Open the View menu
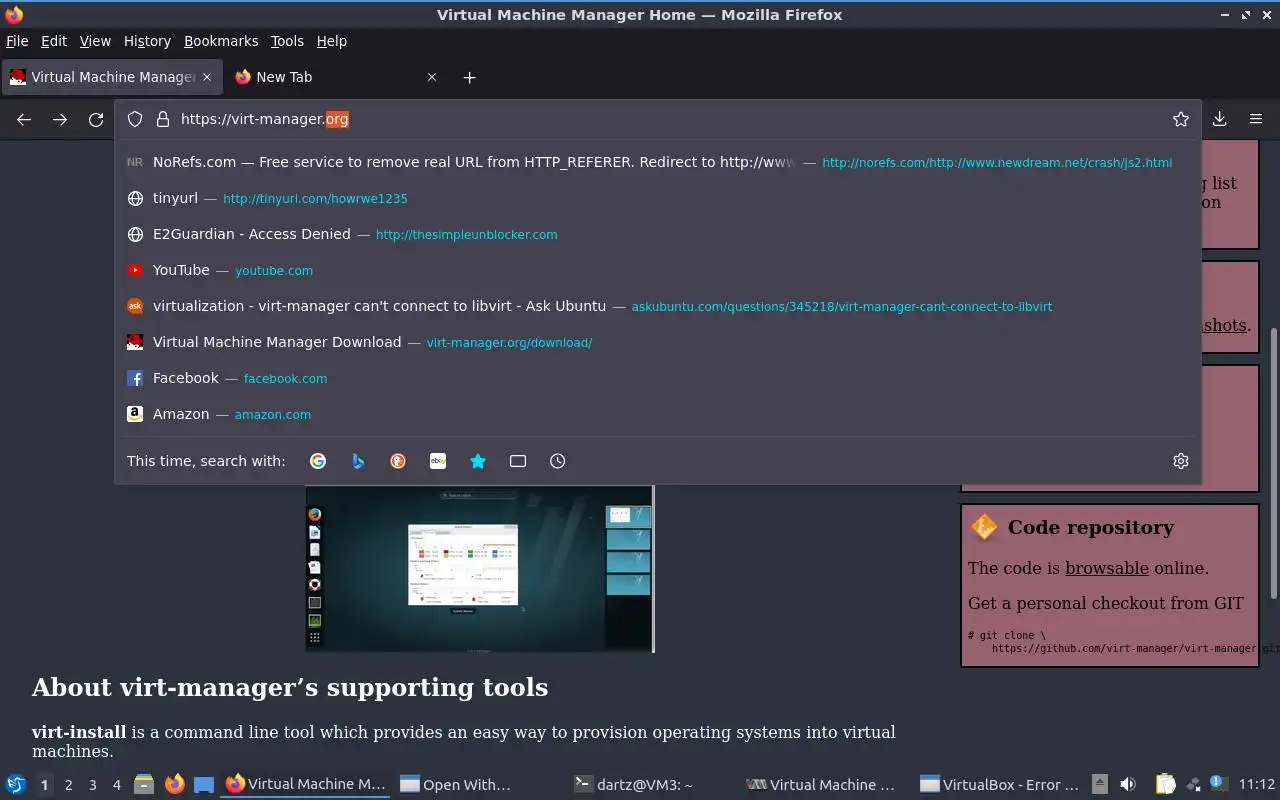 click(95, 41)
